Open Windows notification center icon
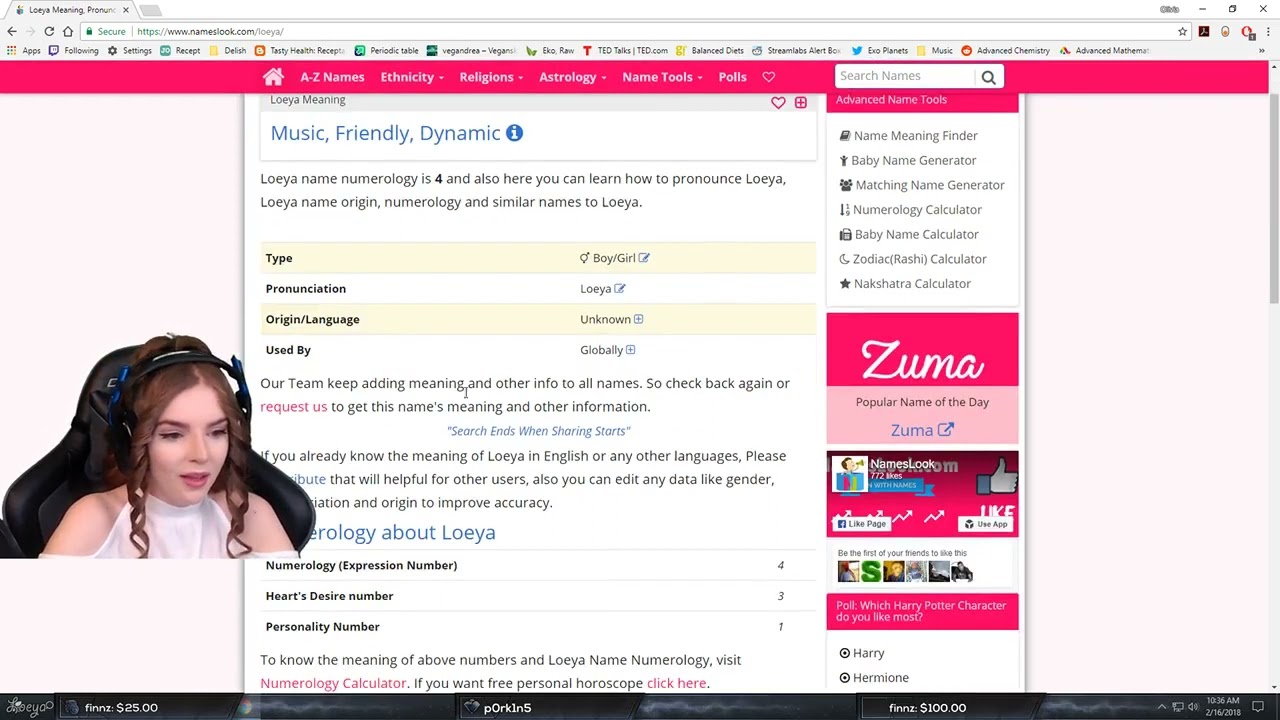 1258,707
